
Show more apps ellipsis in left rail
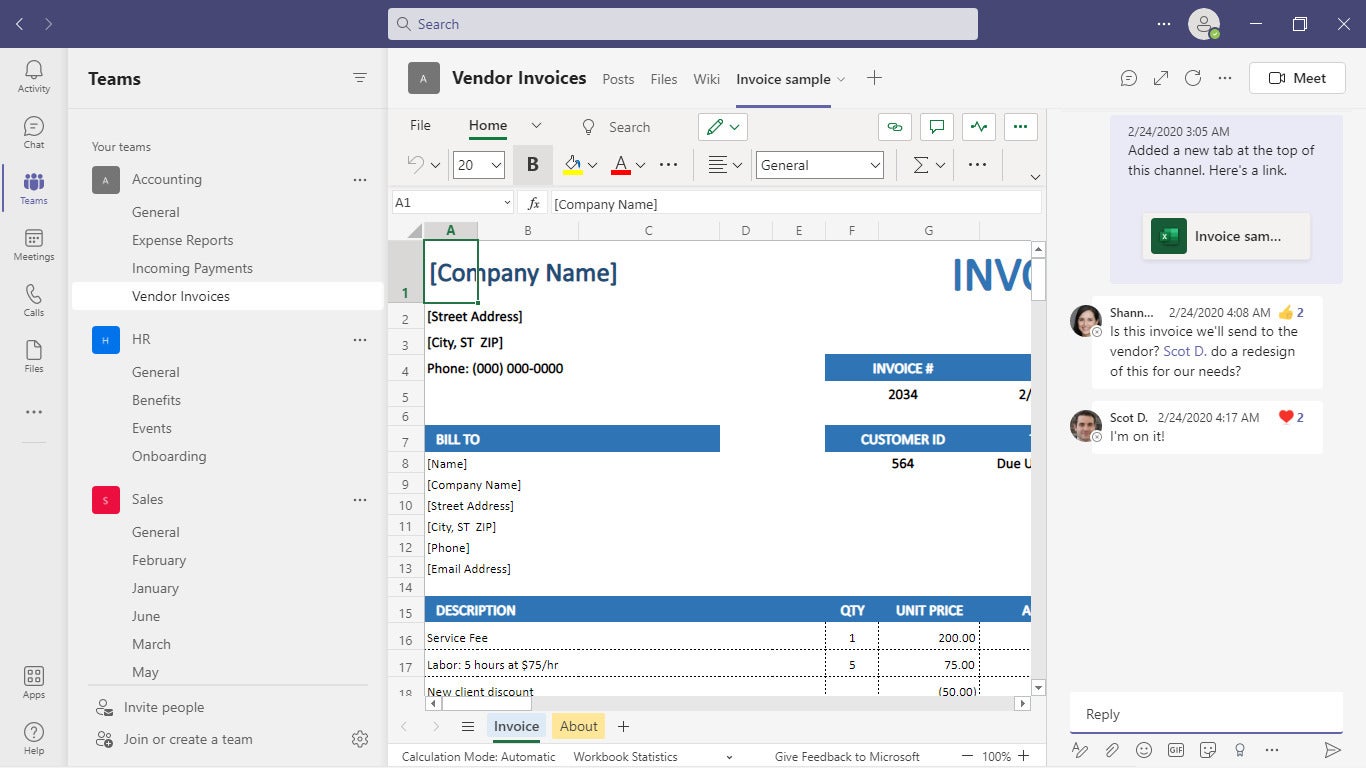point(34,412)
